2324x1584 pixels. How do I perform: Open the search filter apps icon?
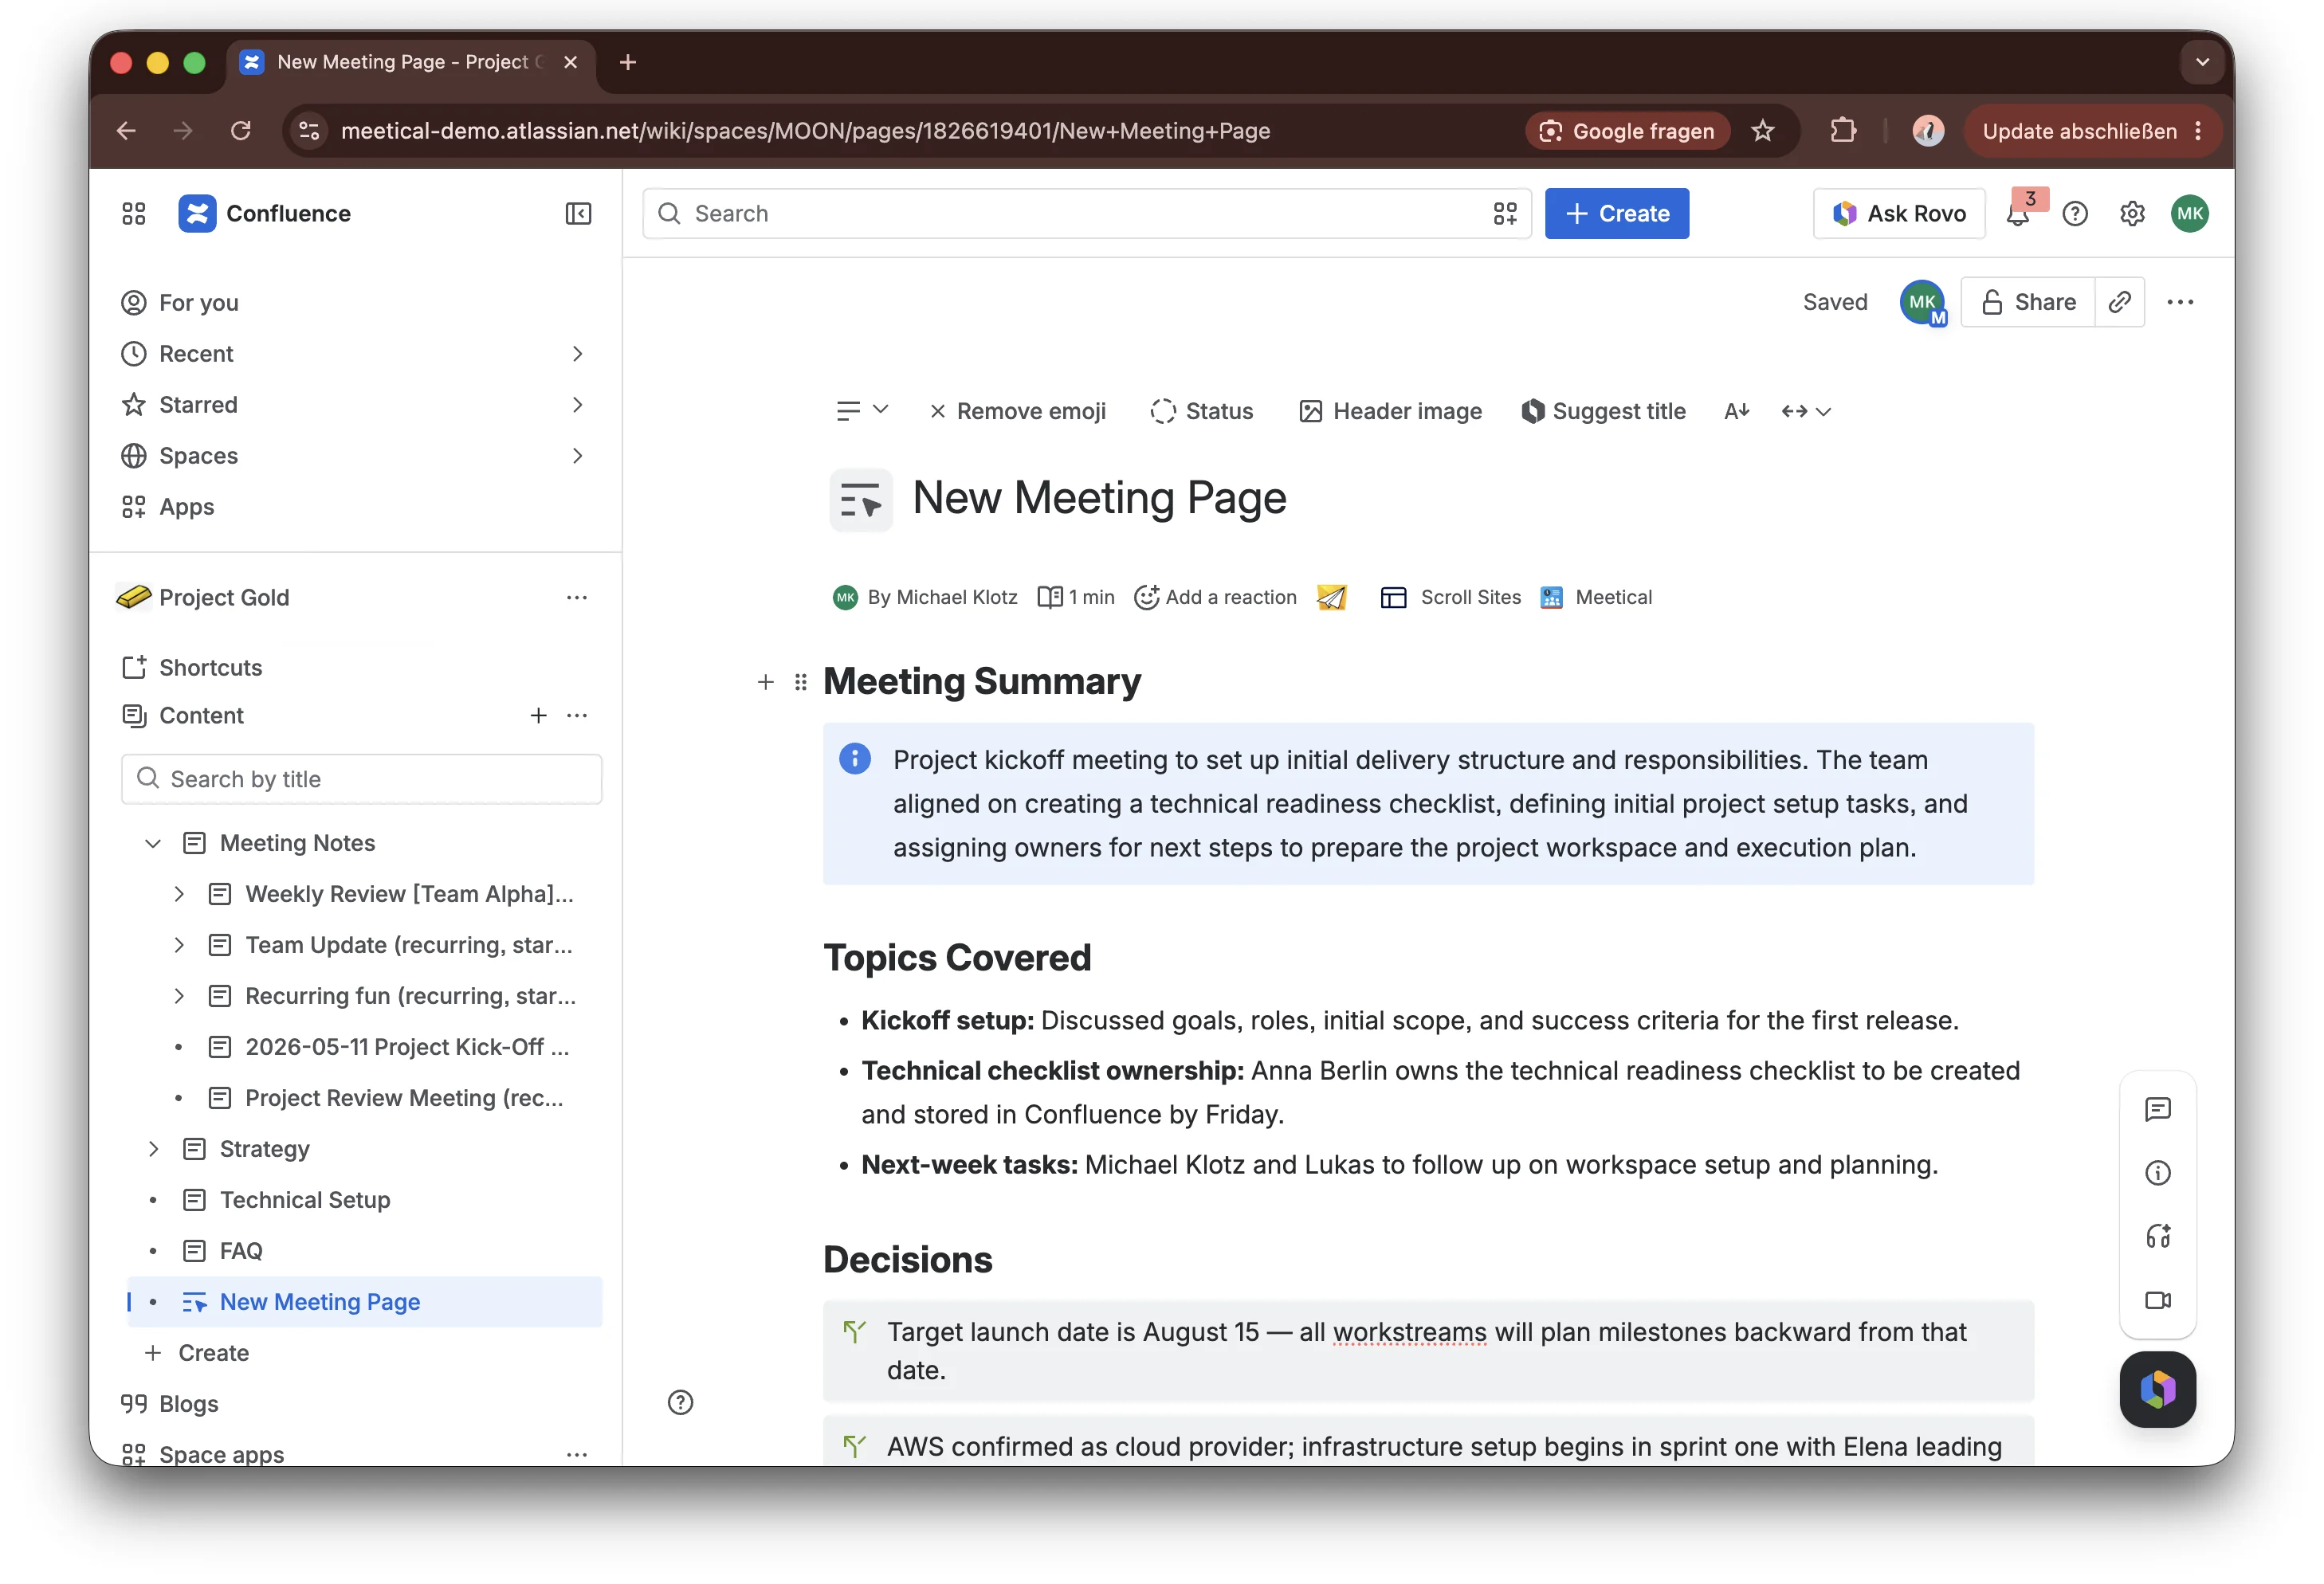click(1504, 213)
